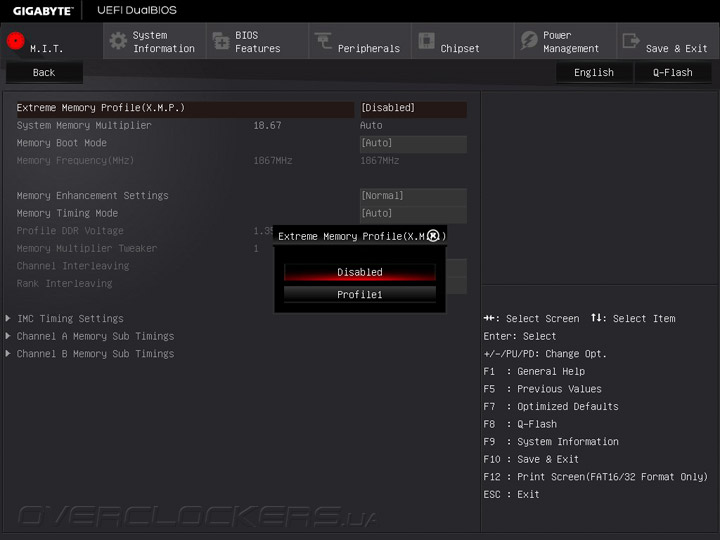720x540 pixels.
Task: Click the Memory Enhancement Settings label
Action: (x=92, y=196)
